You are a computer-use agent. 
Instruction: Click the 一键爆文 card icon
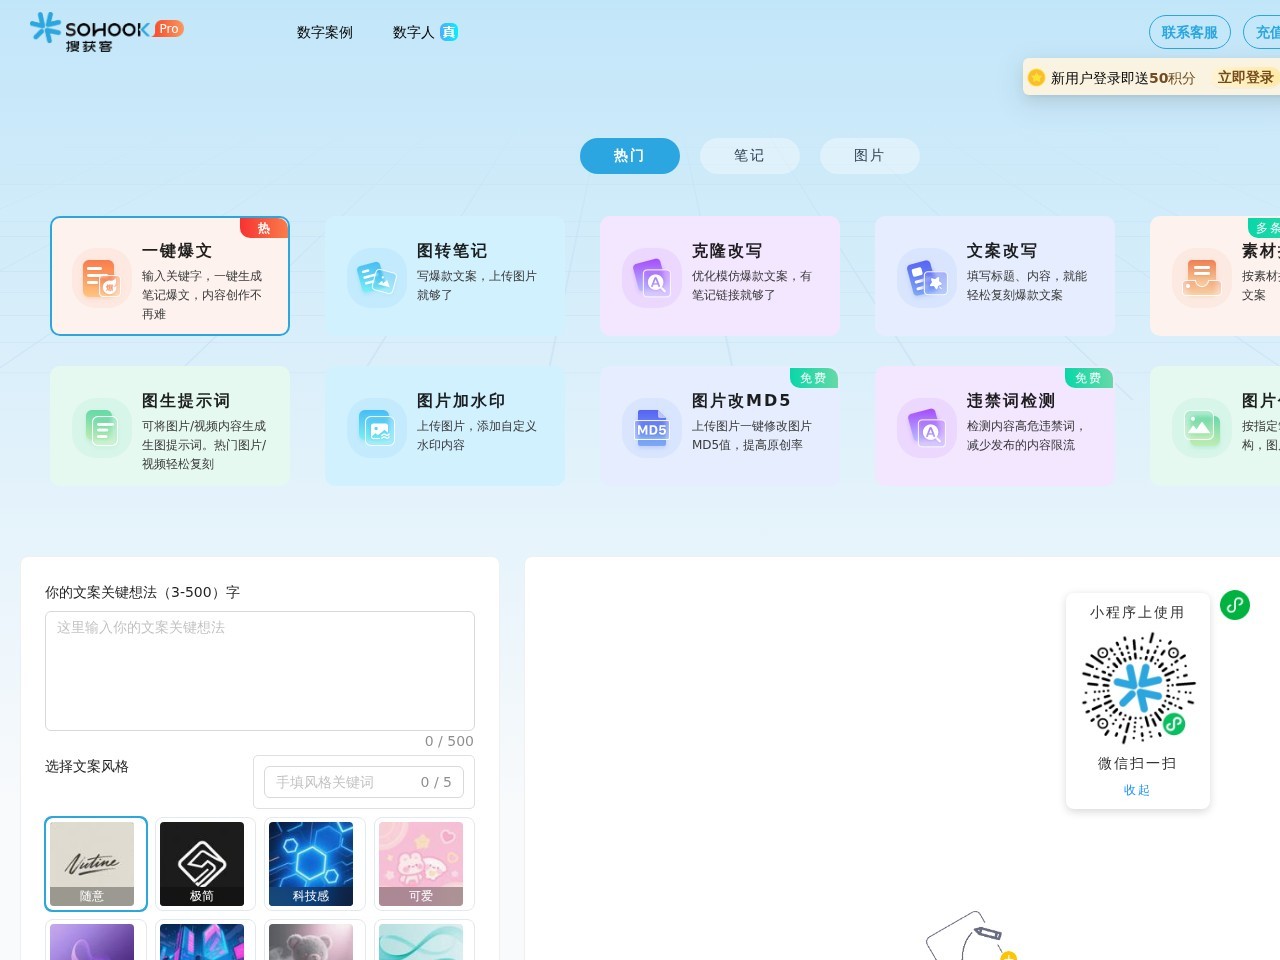point(102,278)
